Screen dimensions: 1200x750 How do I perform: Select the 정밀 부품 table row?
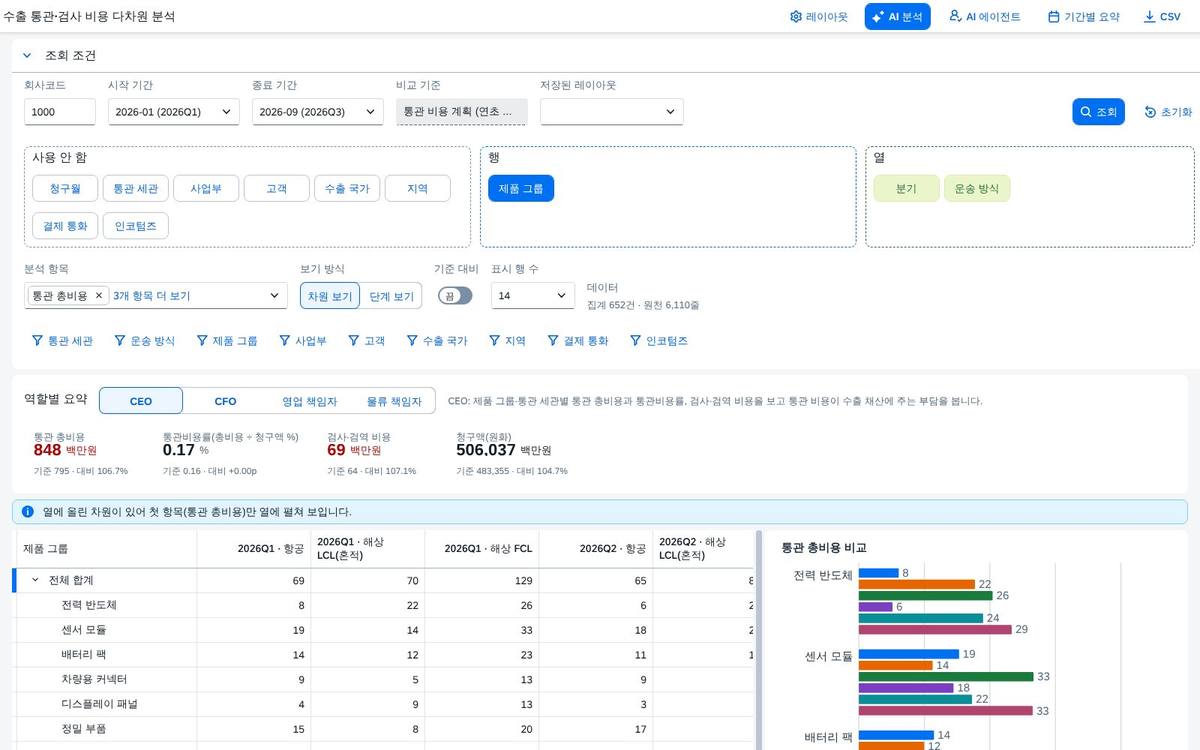383,729
